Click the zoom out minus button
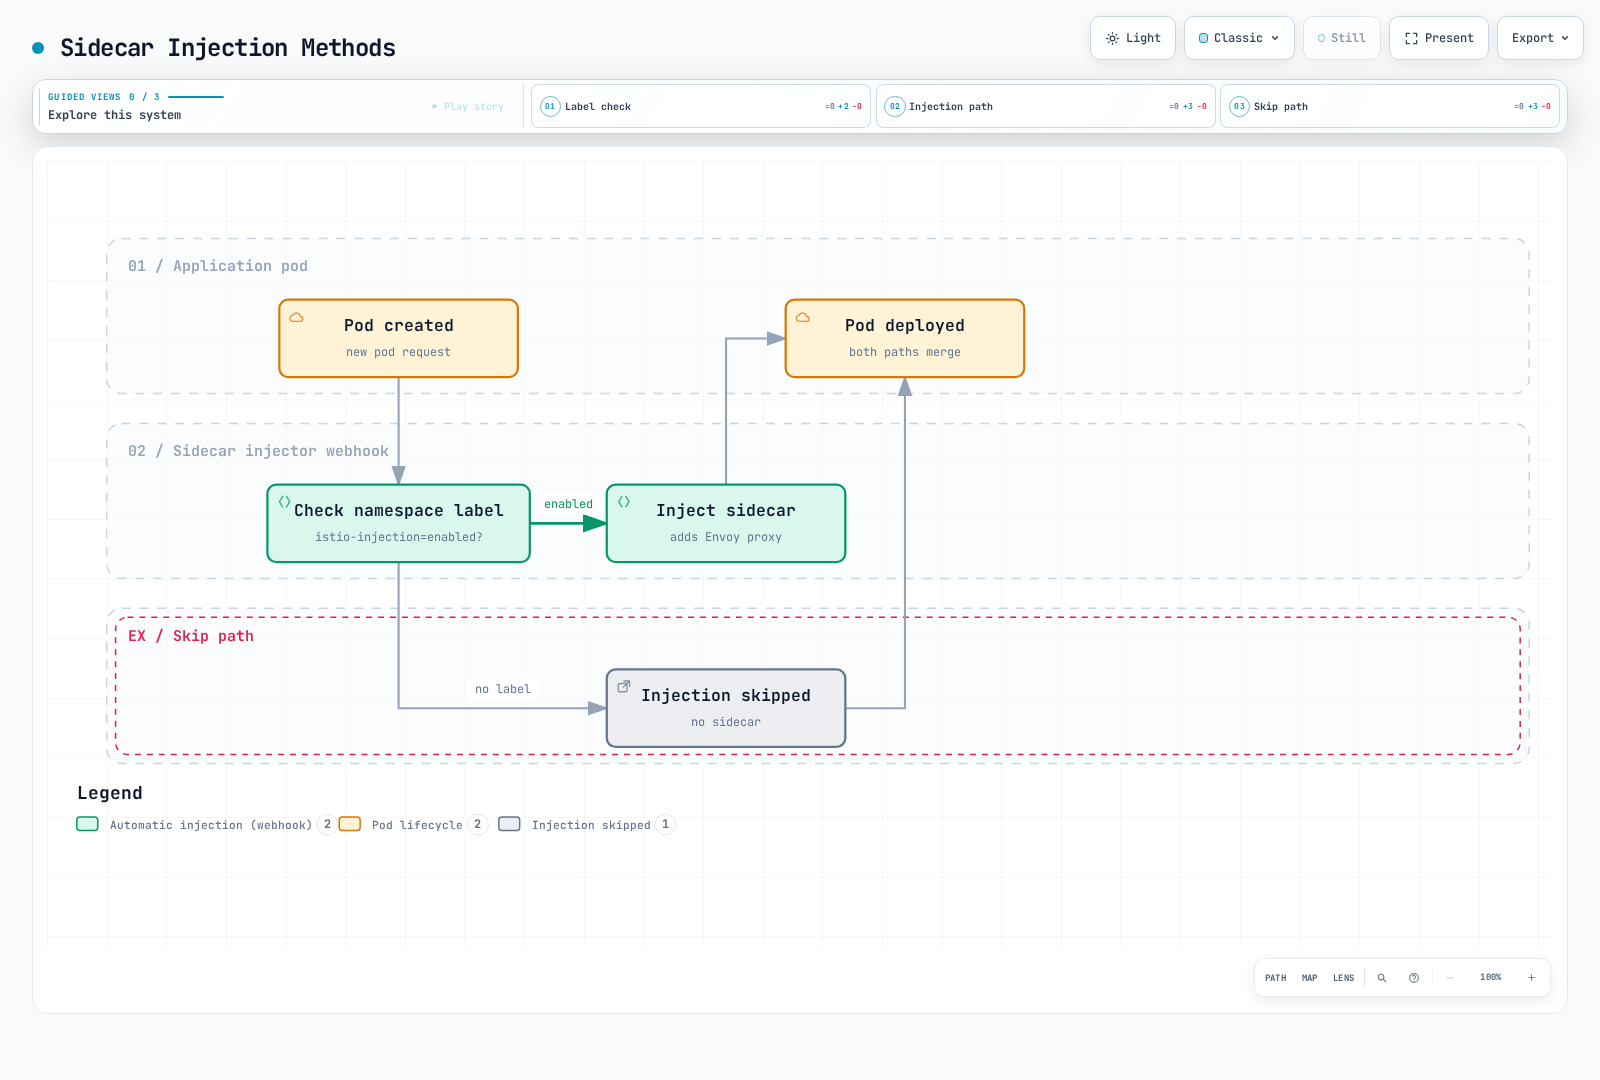1600x1080 pixels. 1450,978
